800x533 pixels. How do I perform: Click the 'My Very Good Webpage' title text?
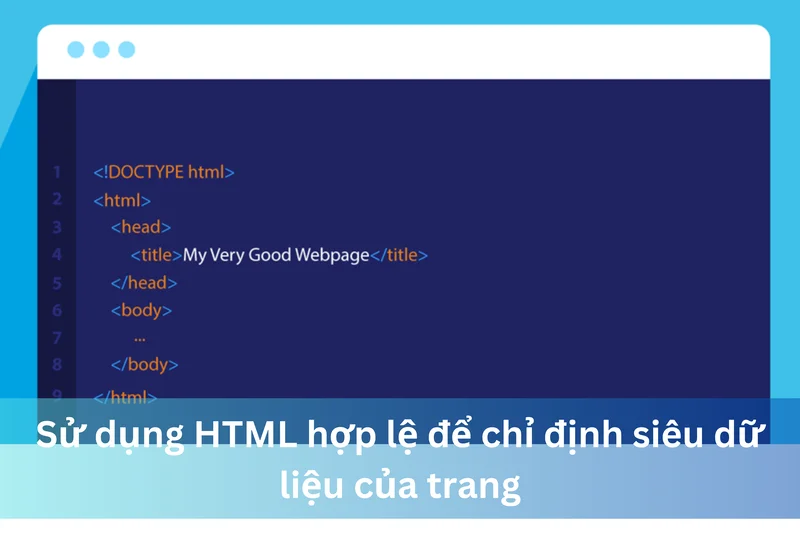coord(276,255)
